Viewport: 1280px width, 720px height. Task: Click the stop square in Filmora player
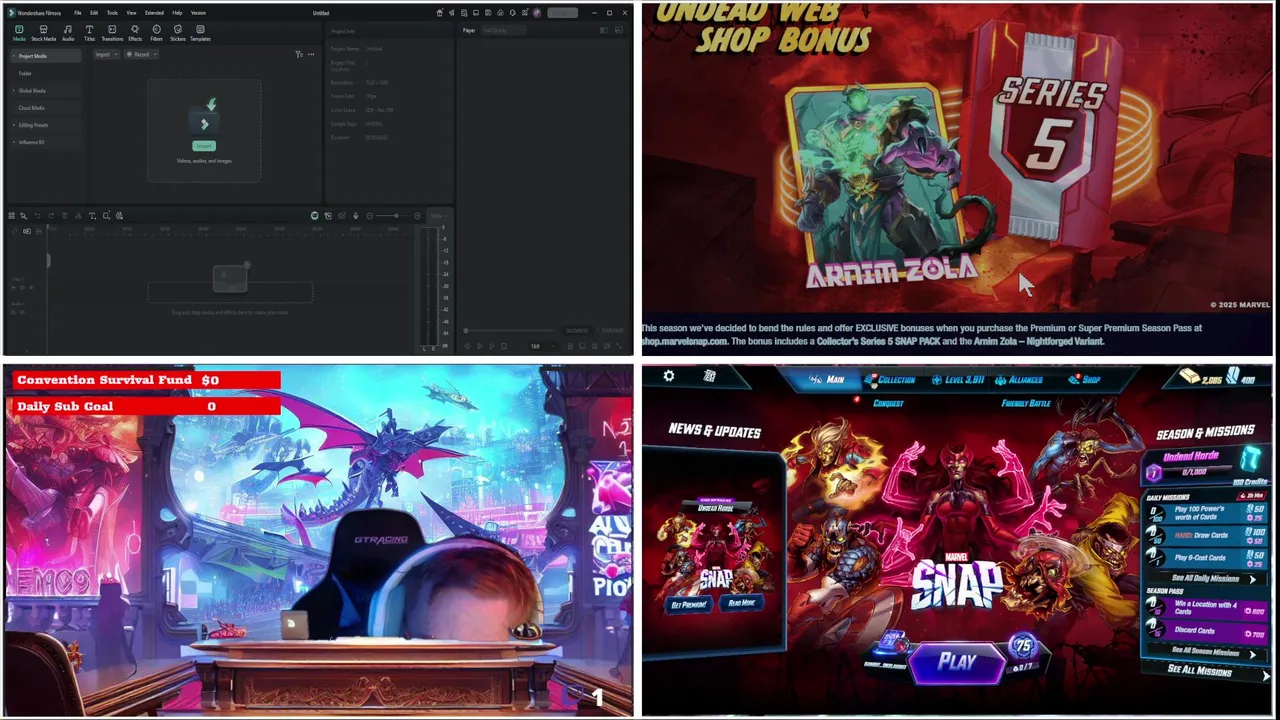[503, 346]
